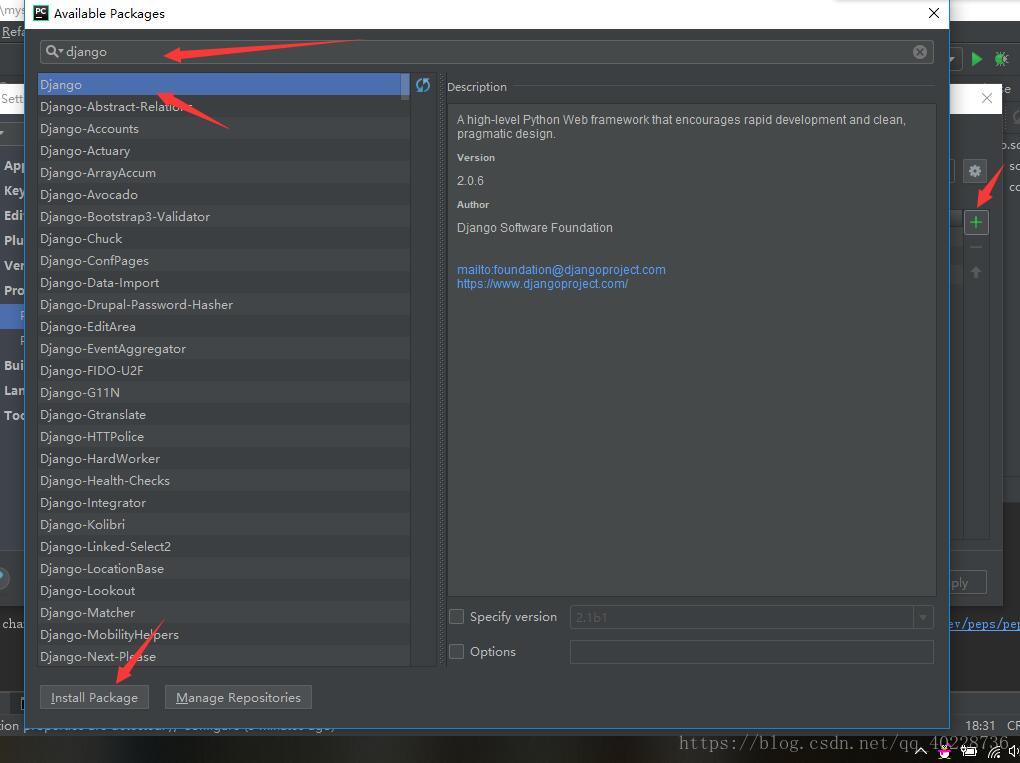This screenshot has height=763, width=1020.
Task: Select Django-Accounts in the list
Action: (224, 129)
